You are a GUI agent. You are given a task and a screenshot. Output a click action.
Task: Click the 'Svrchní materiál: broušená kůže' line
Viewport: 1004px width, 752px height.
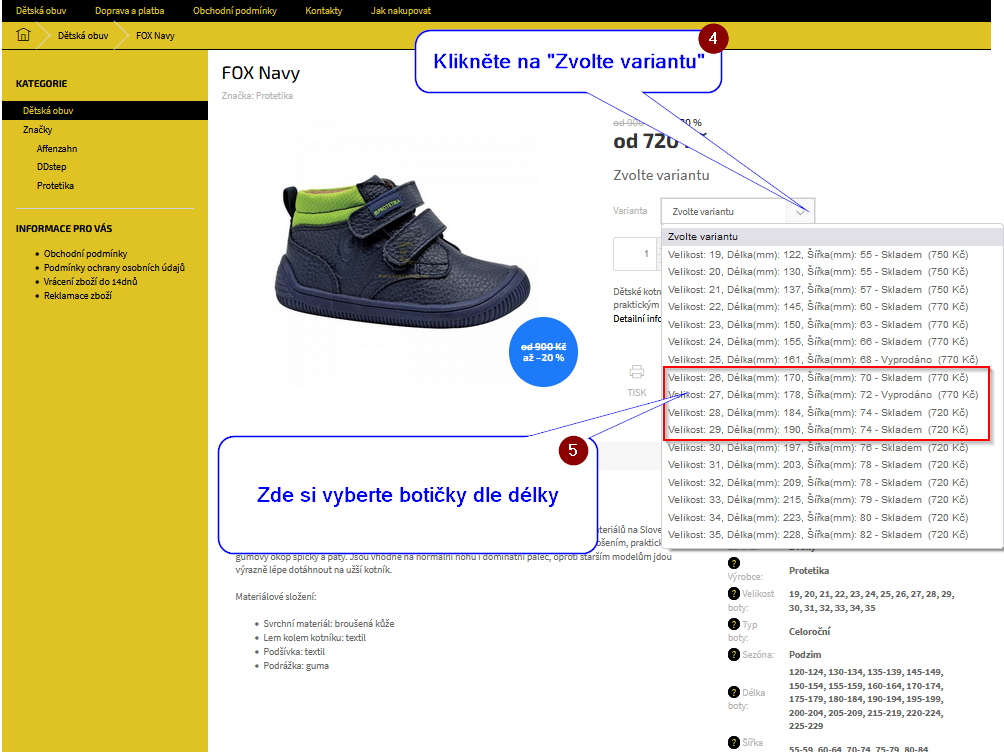coord(328,623)
